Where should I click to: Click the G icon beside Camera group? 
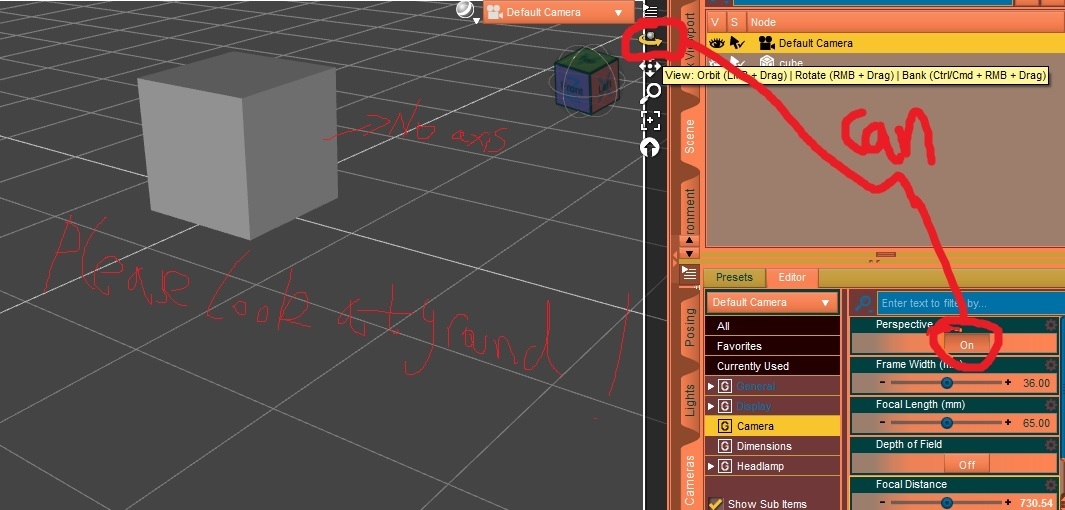click(x=725, y=426)
